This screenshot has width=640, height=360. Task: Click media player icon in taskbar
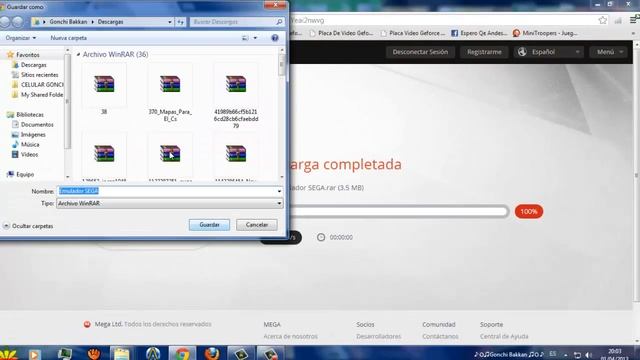(x=34, y=354)
